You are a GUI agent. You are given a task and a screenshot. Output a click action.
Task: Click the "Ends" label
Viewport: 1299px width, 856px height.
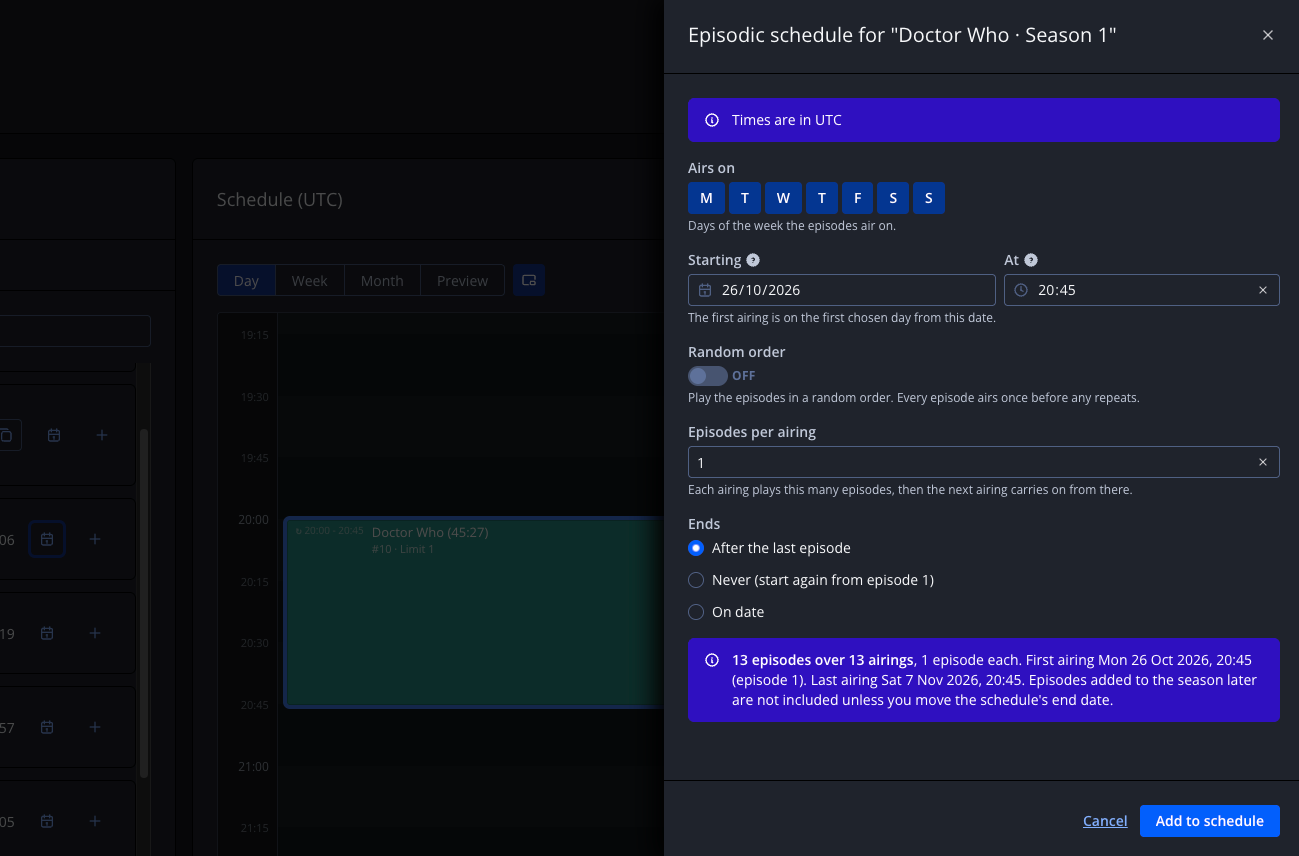[704, 524]
